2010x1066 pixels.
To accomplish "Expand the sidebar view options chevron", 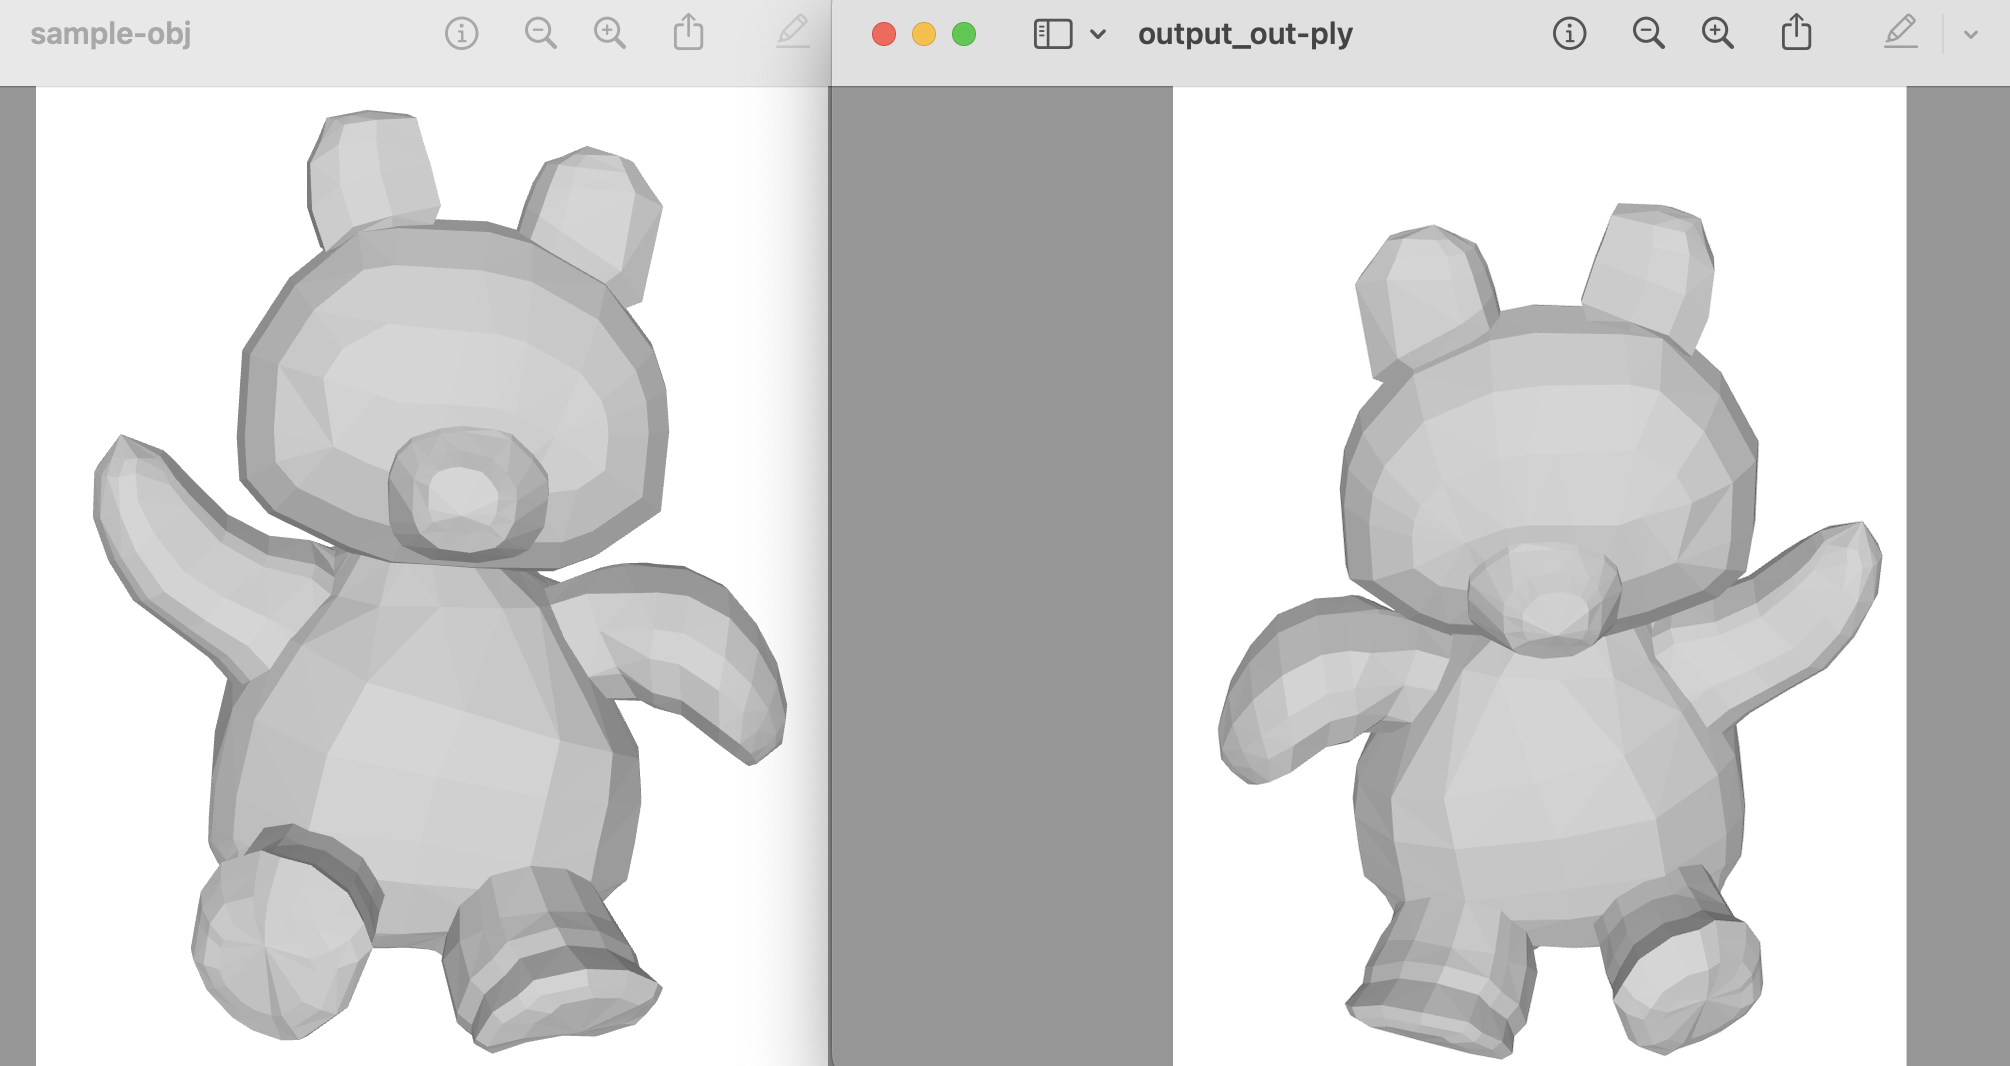I will coord(1098,35).
